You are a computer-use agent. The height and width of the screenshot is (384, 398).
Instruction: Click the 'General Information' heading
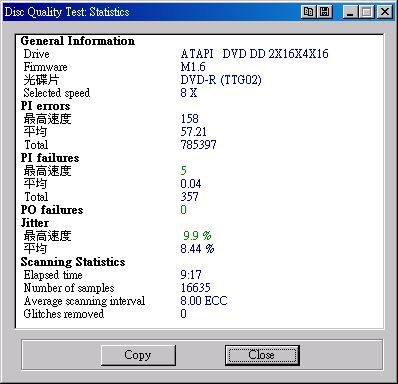click(78, 41)
